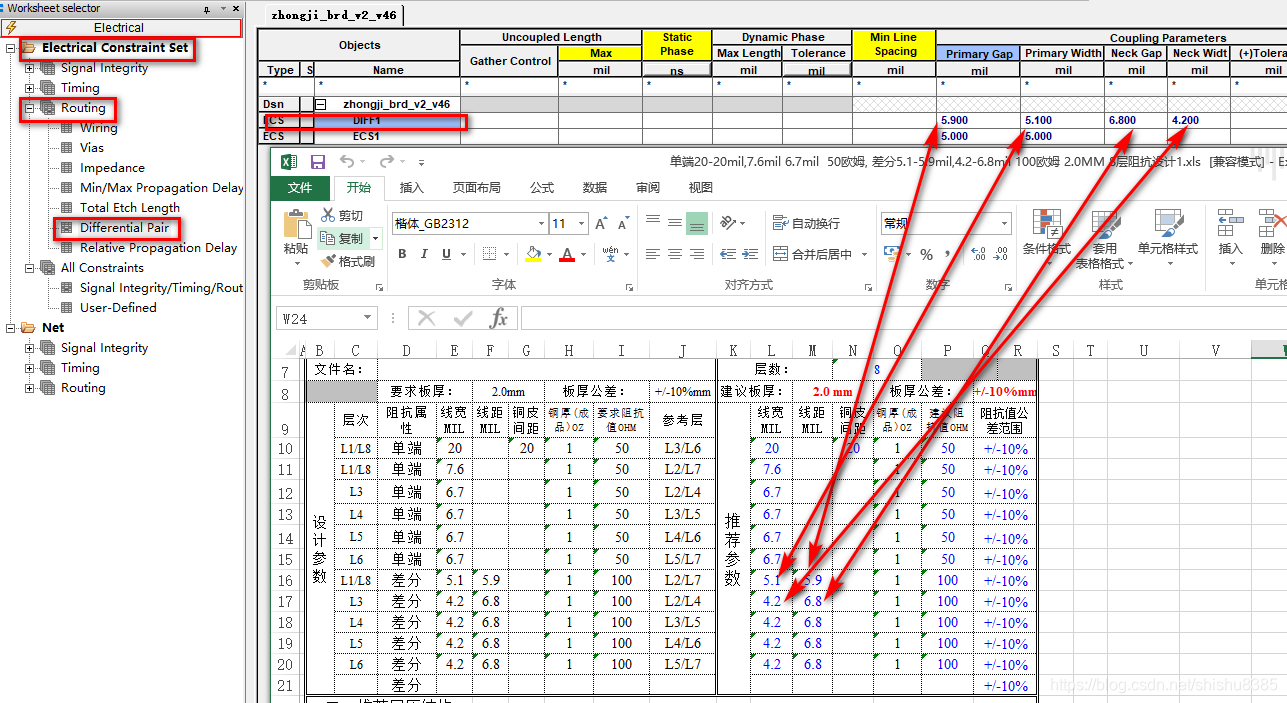Viewport: 1287px width, 703px height.
Task: Toggle middle vertical alignment button
Action: pyautogui.click(x=675, y=223)
